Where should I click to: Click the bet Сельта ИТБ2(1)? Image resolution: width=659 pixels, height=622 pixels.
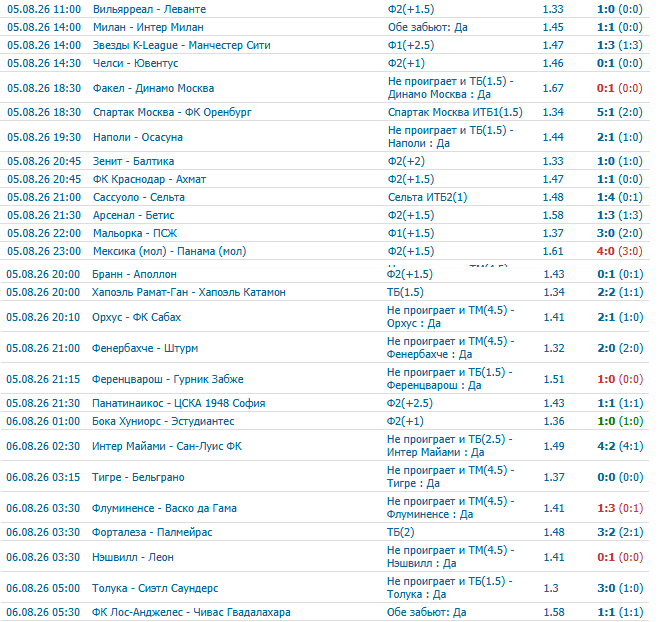427,198
